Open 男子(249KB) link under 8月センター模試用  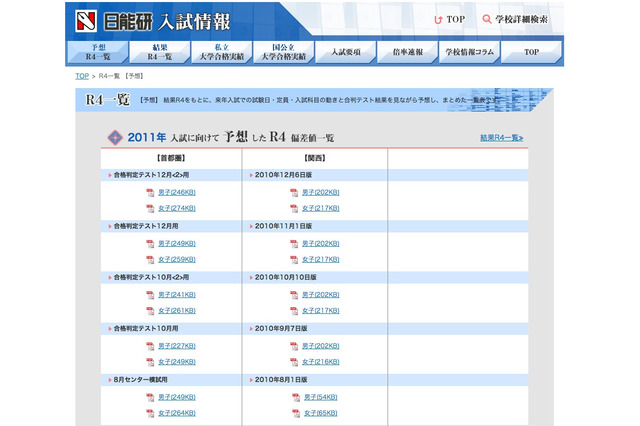tap(177, 397)
